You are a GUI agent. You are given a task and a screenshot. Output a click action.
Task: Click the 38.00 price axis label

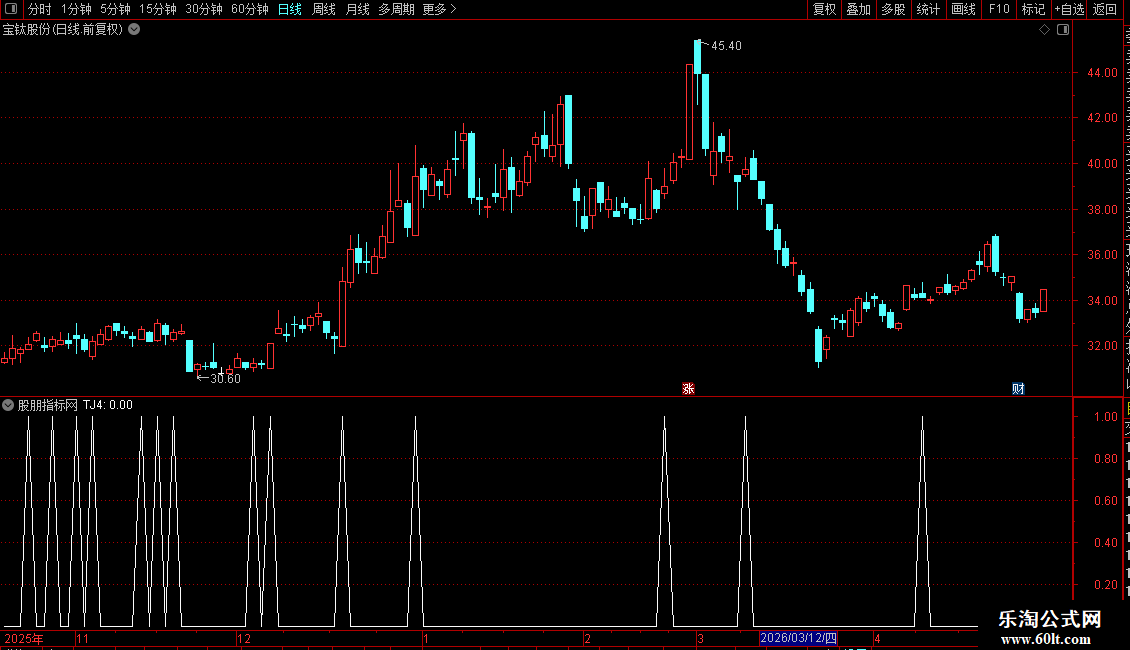pos(1103,210)
